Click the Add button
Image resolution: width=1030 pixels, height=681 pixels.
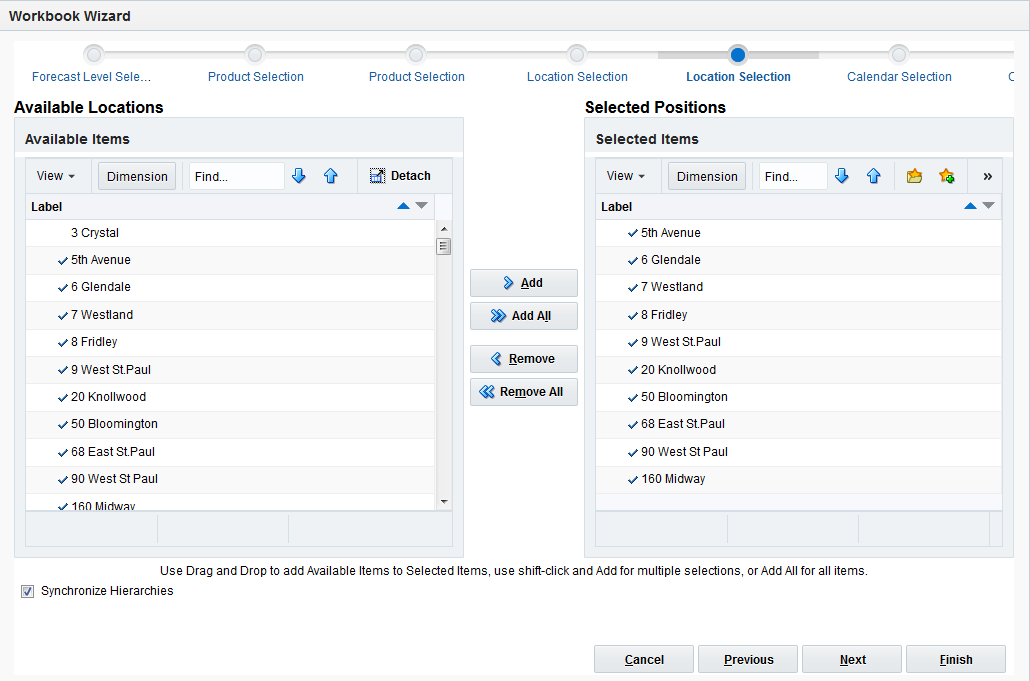click(524, 283)
